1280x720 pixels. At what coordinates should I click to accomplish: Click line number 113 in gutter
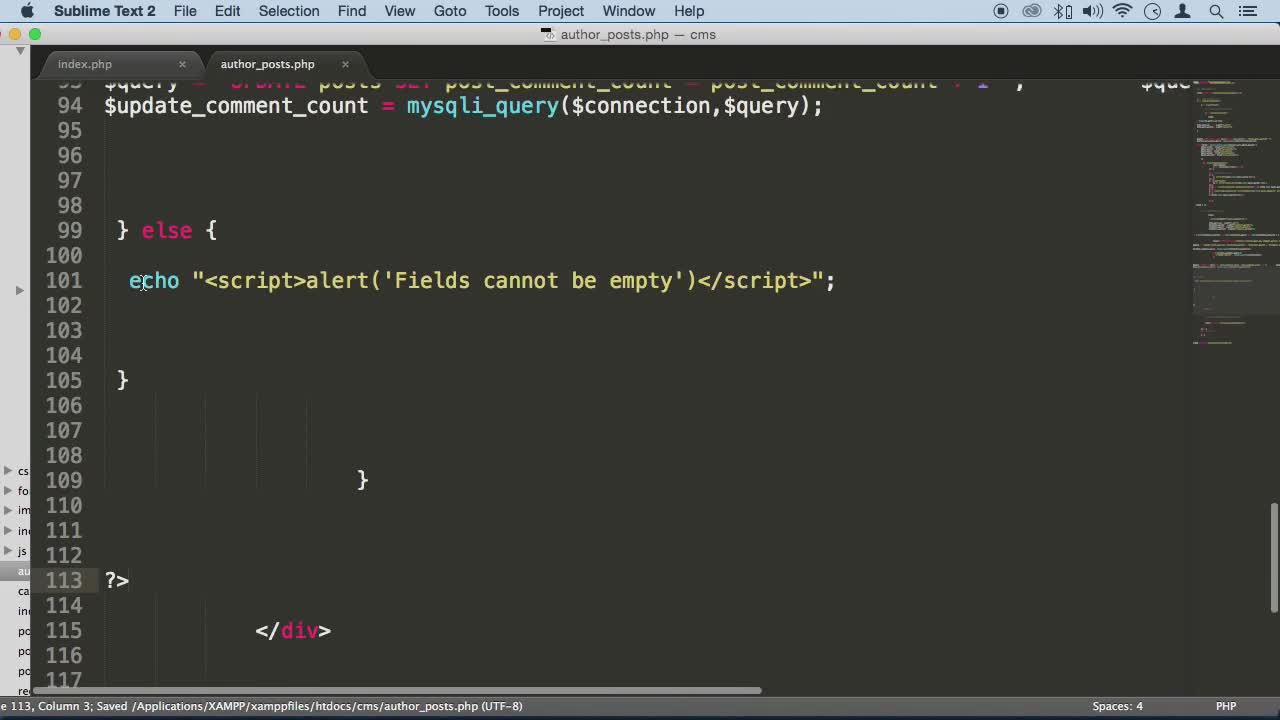pos(65,581)
